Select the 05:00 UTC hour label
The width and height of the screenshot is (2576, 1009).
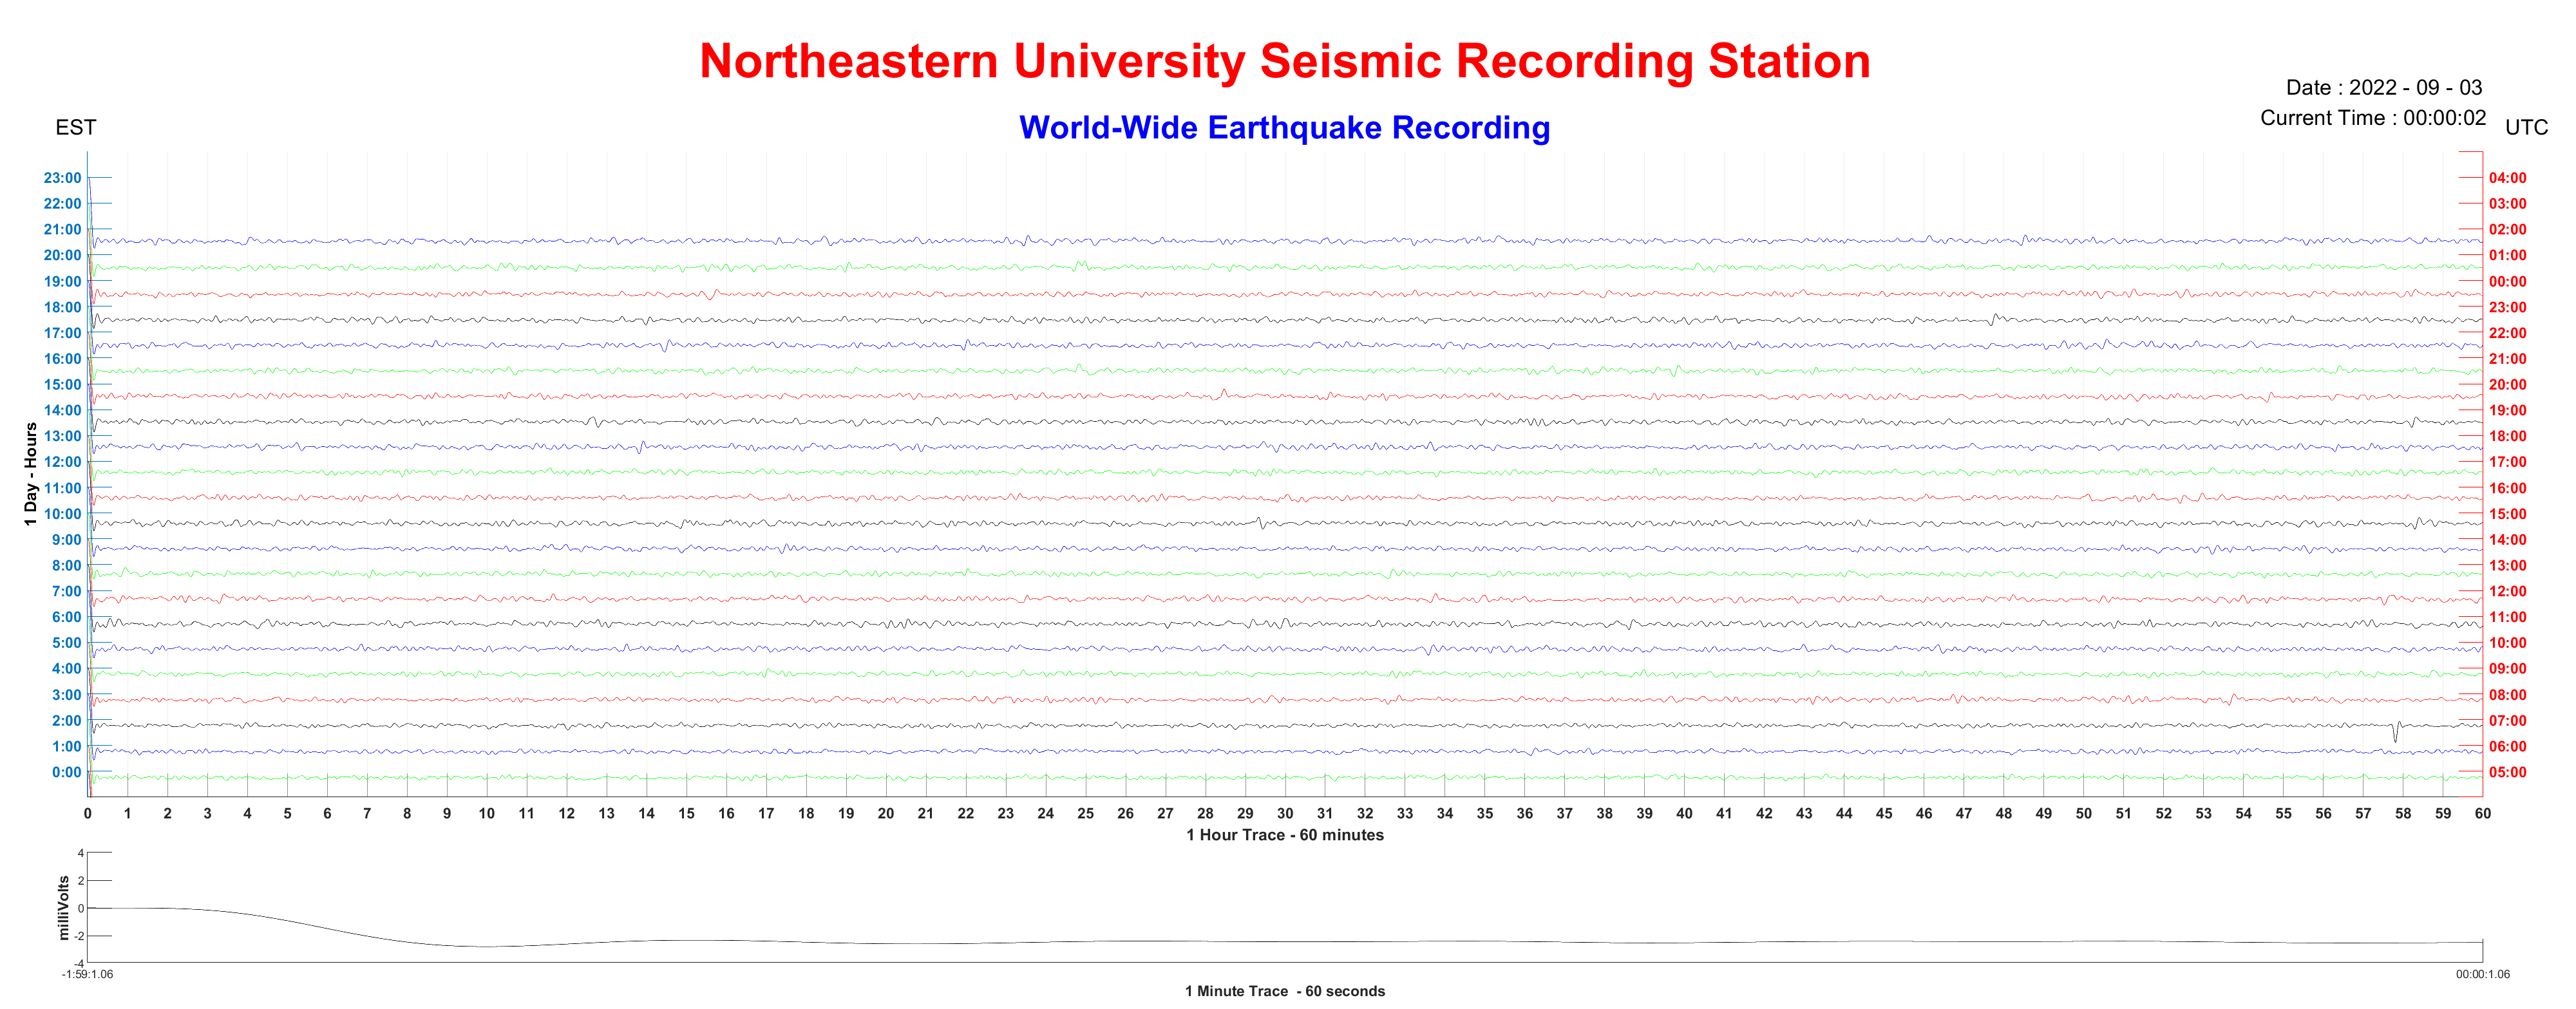point(2507,772)
